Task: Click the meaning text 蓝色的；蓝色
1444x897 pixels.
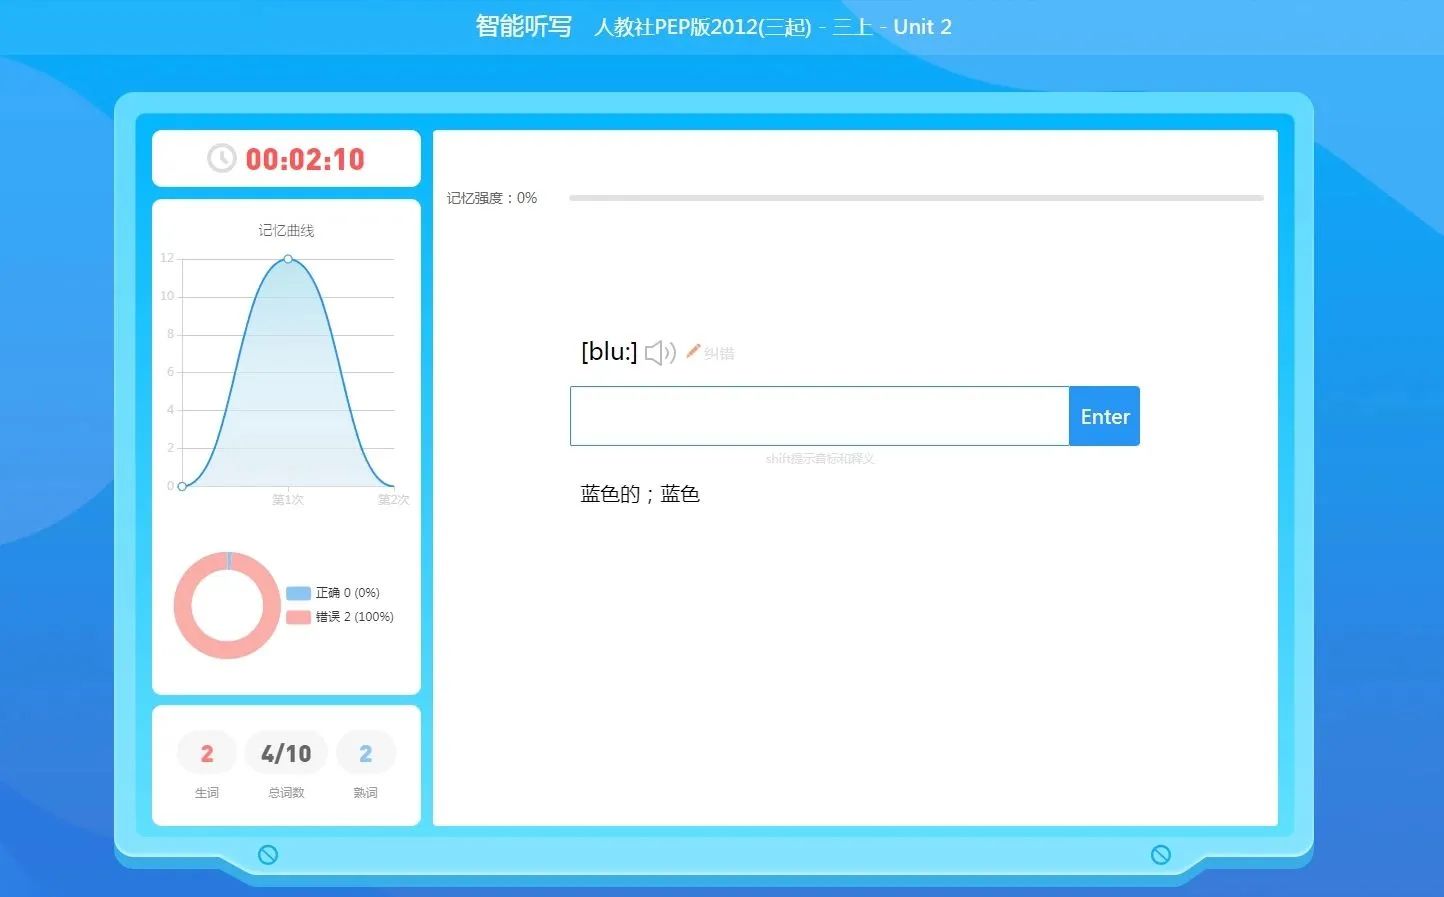Action: coord(640,494)
